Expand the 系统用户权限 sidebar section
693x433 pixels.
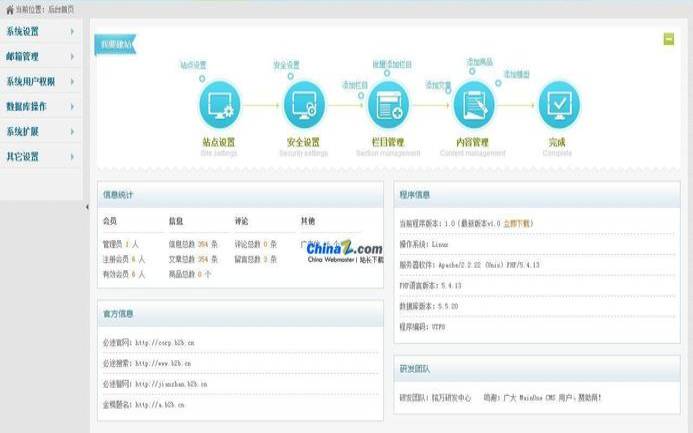click(40, 81)
